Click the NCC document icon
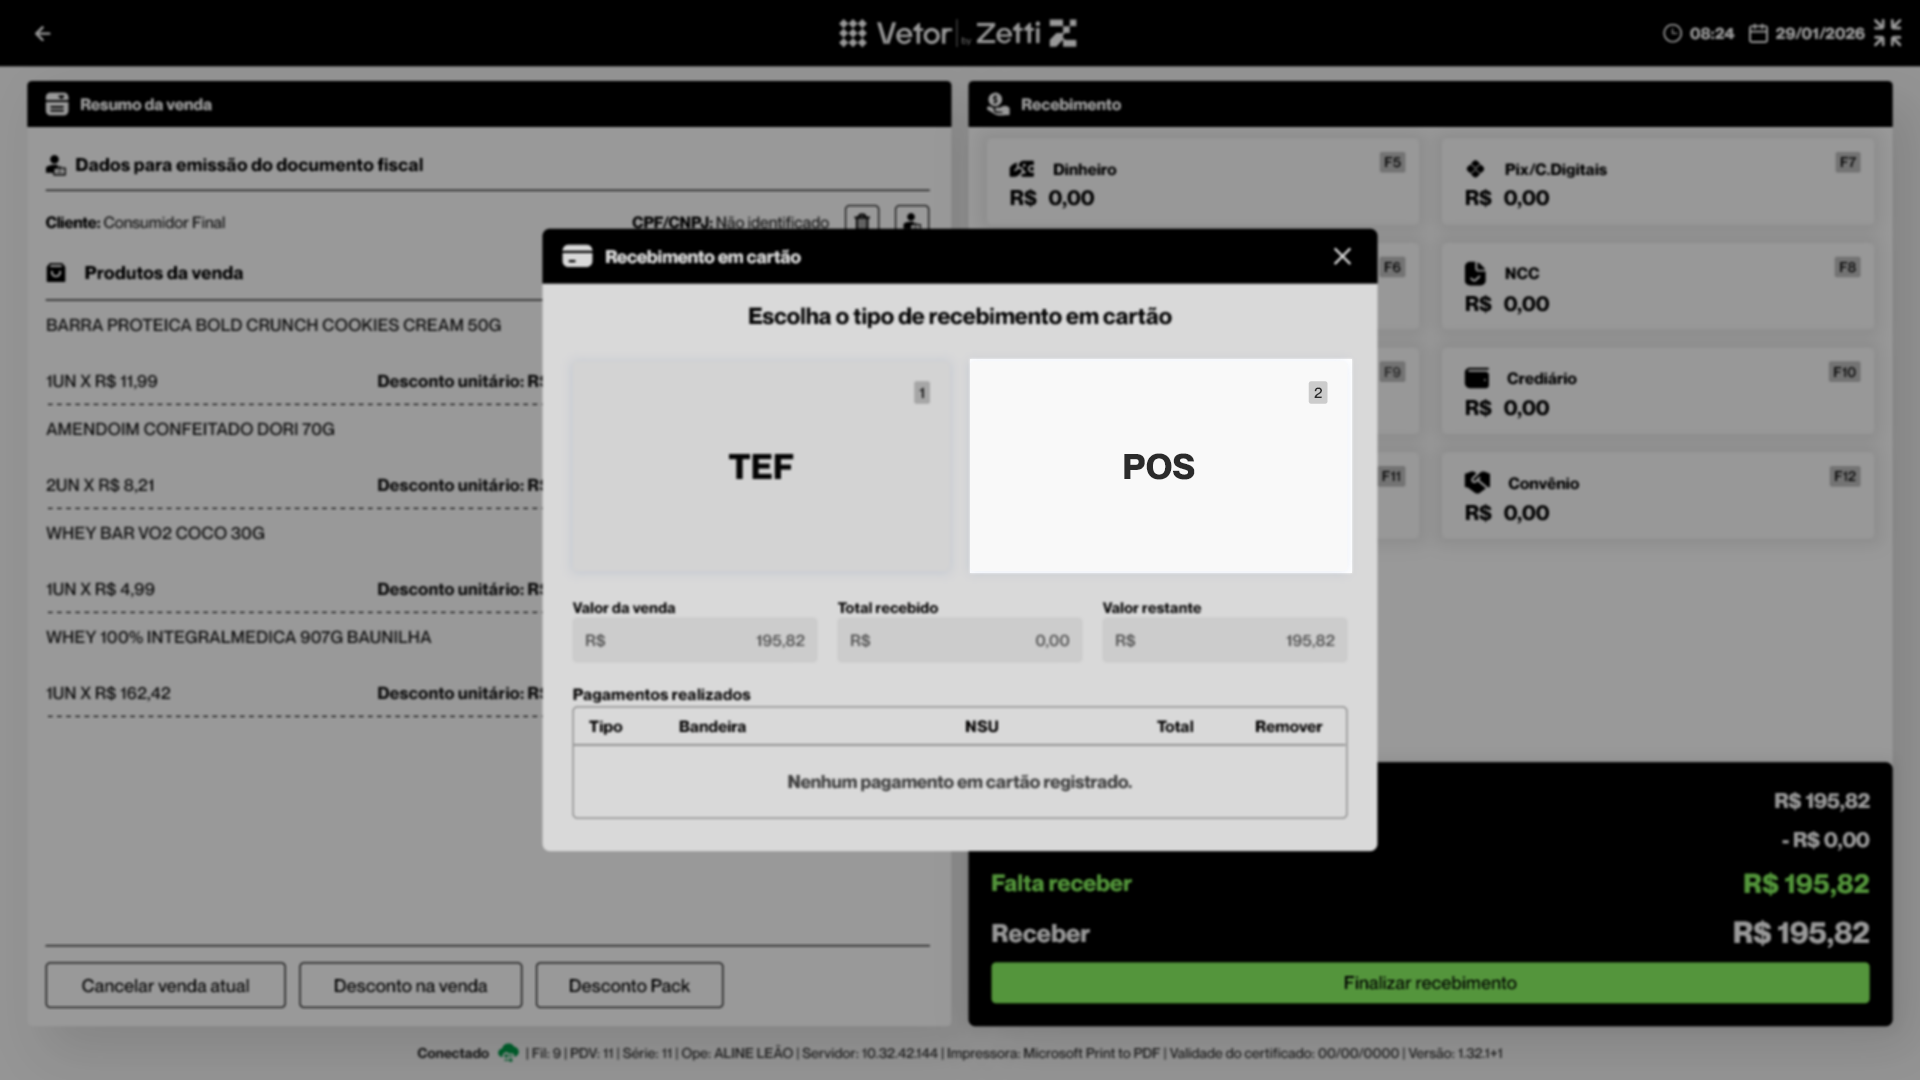Image resolution: width=1920 pixels, height=1080 pixels. [x=1475, y=273]
